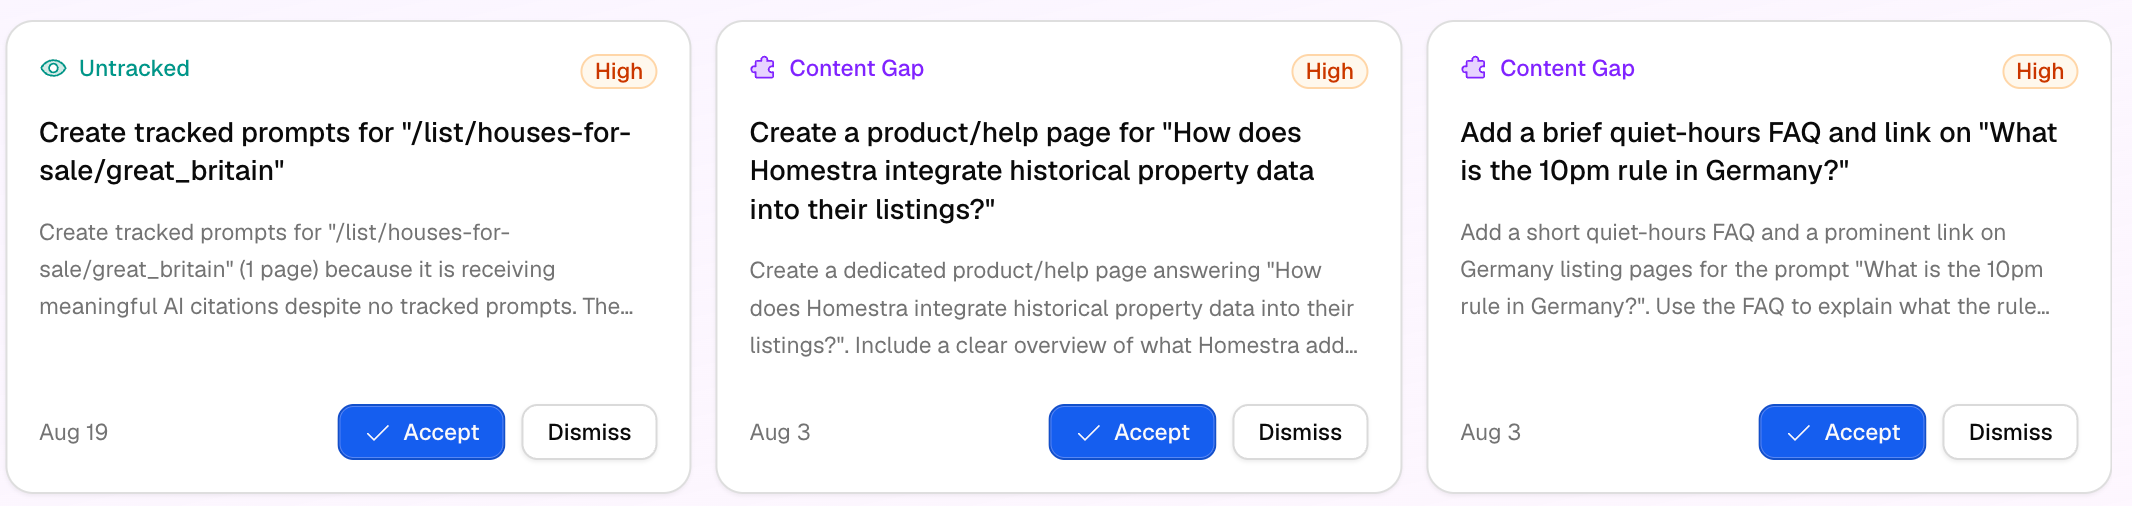Viewport: 2132px width, 506px height.
Task: Click High priority badge on Untracked card
Action: coord(619,71)
